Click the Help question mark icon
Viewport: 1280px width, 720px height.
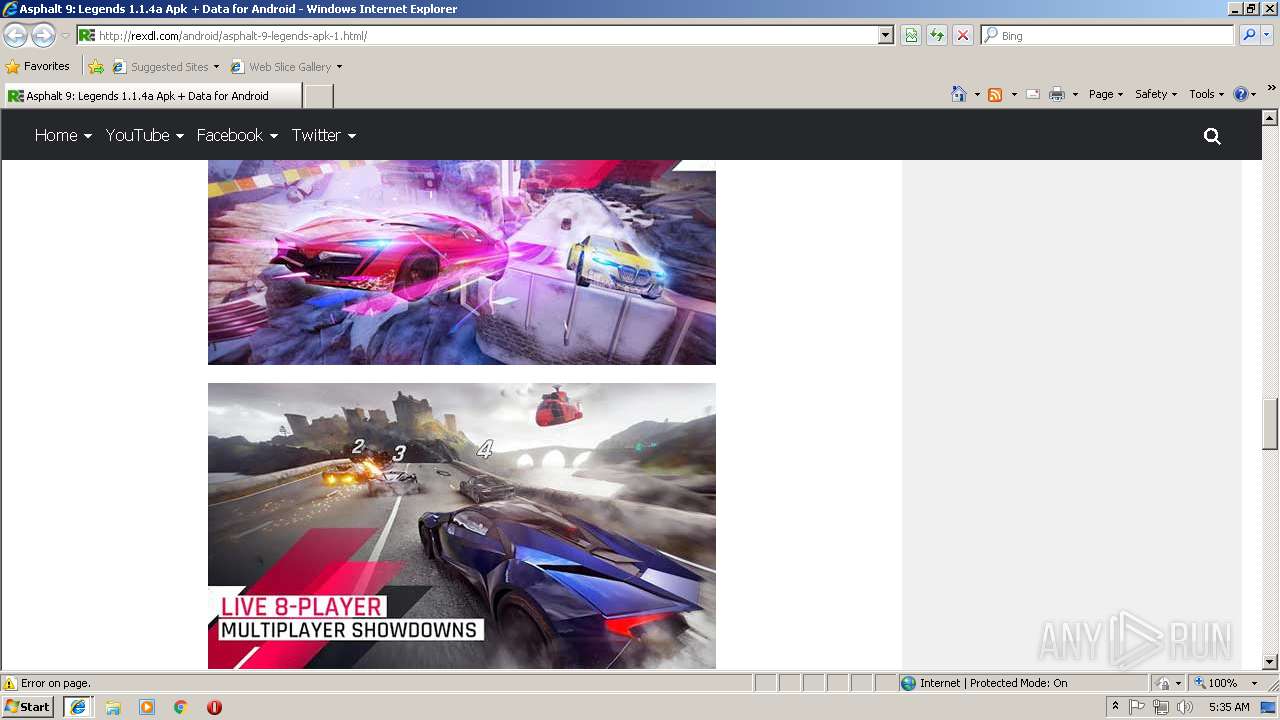[x=1241, y=94]
